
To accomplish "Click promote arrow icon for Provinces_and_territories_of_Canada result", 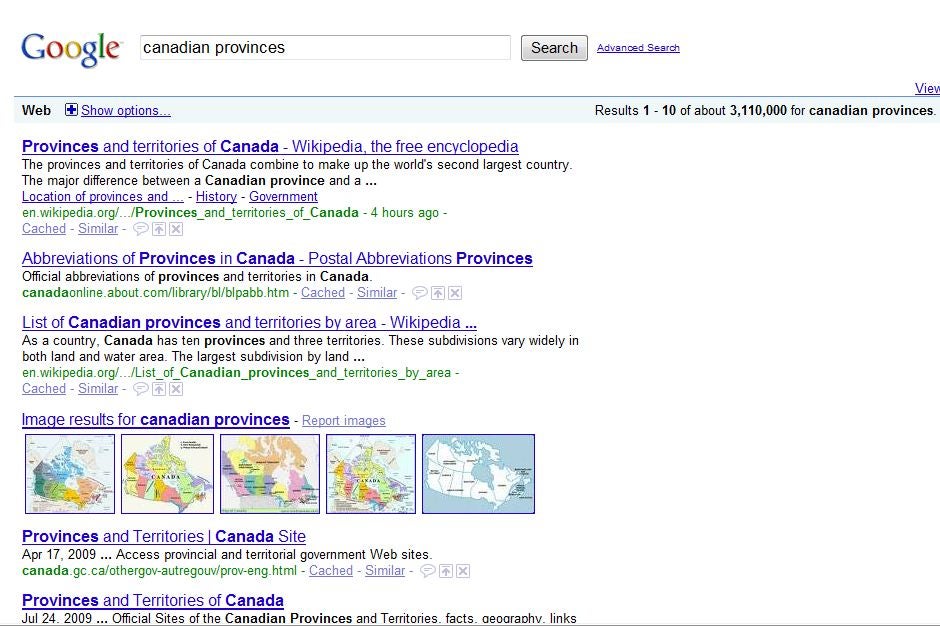I will click(159, 229).
